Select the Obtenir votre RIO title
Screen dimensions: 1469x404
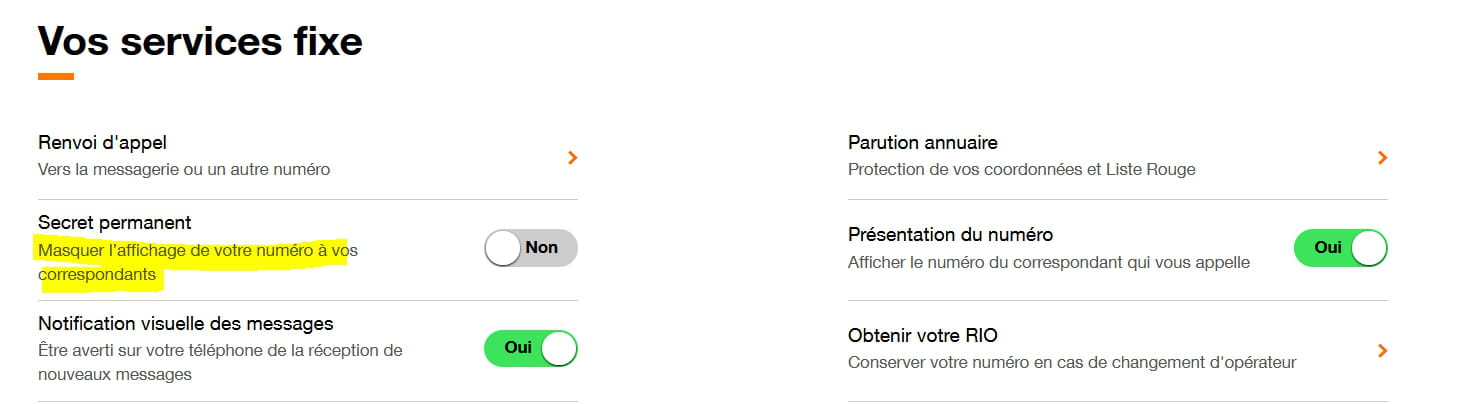tap(922, 336)
